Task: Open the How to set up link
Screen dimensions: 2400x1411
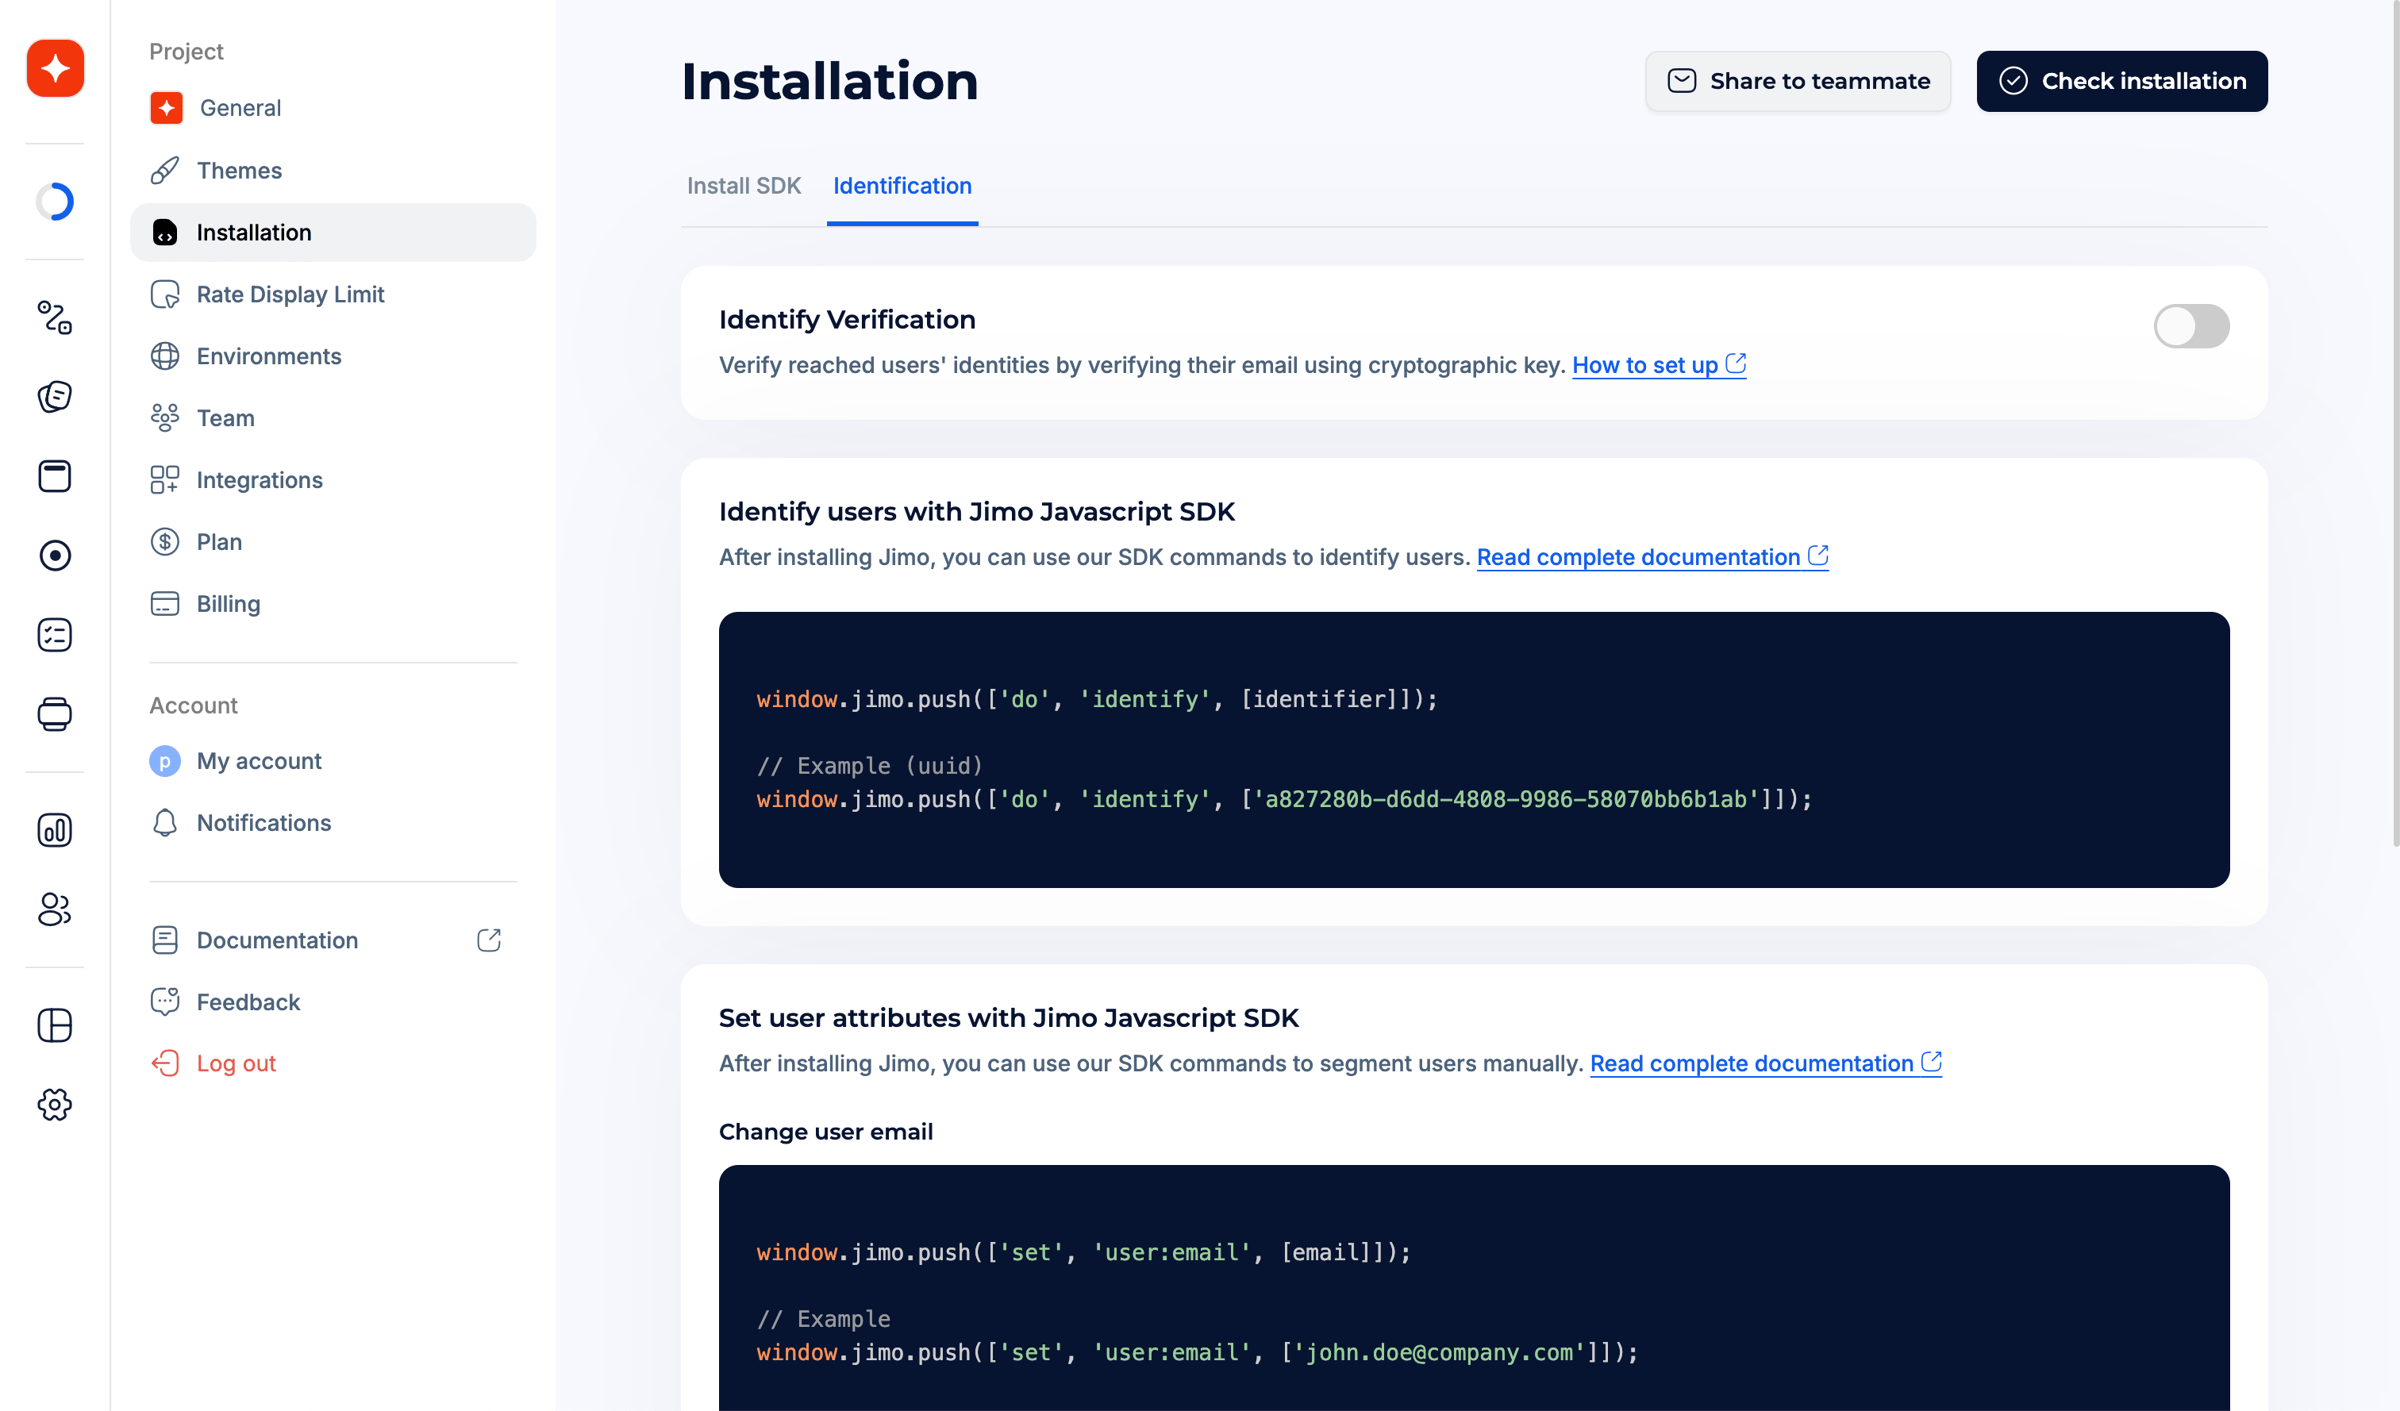Action: (1659, 365)
